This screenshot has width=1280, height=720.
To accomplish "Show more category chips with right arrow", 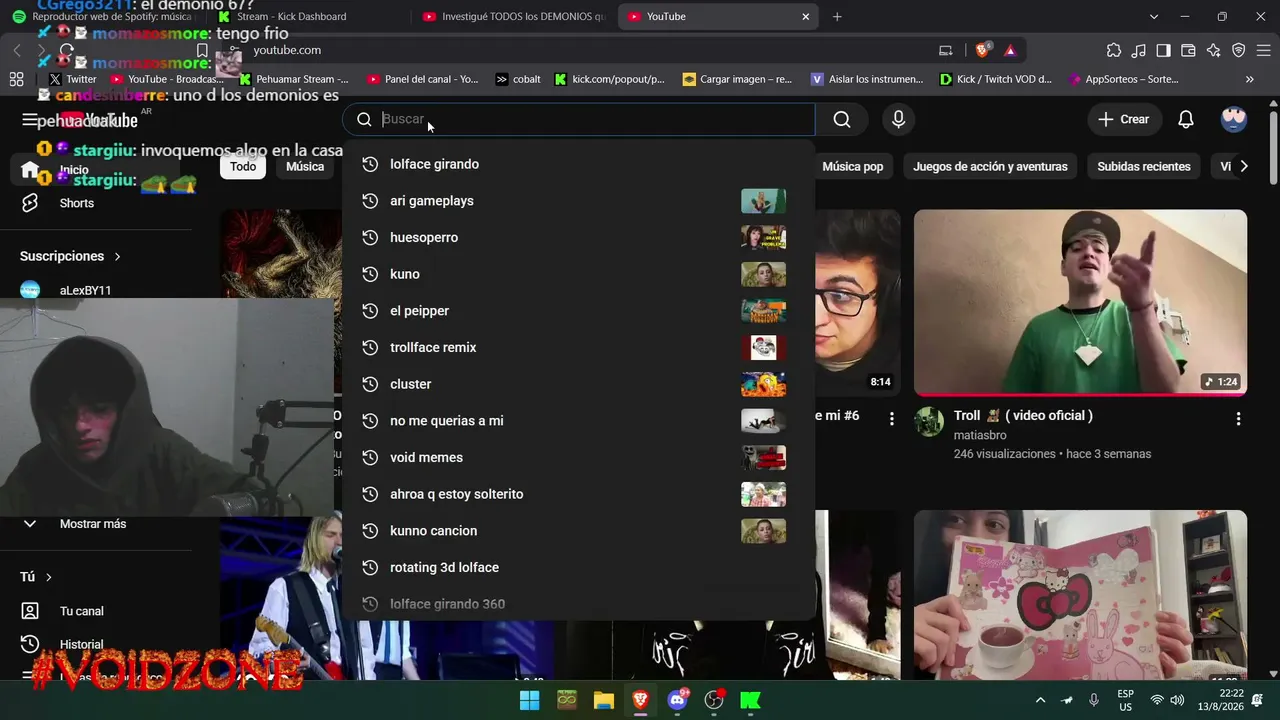I will [x=1244, y=167].
